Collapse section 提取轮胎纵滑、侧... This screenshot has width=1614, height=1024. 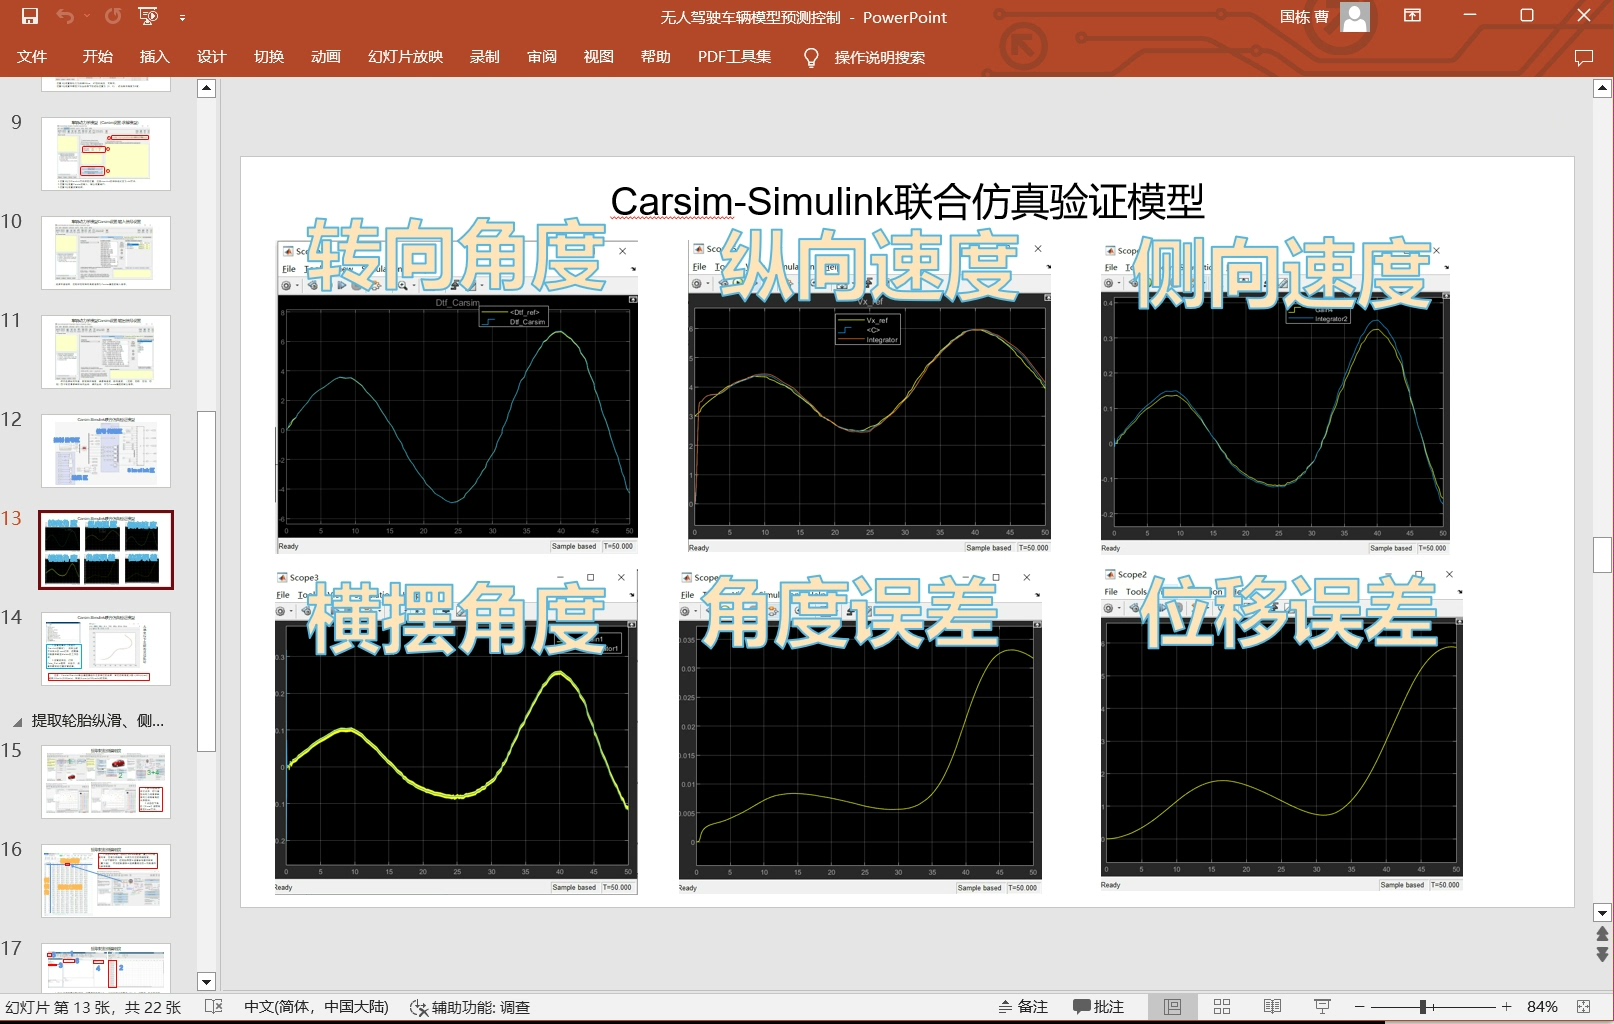(17, 722)
